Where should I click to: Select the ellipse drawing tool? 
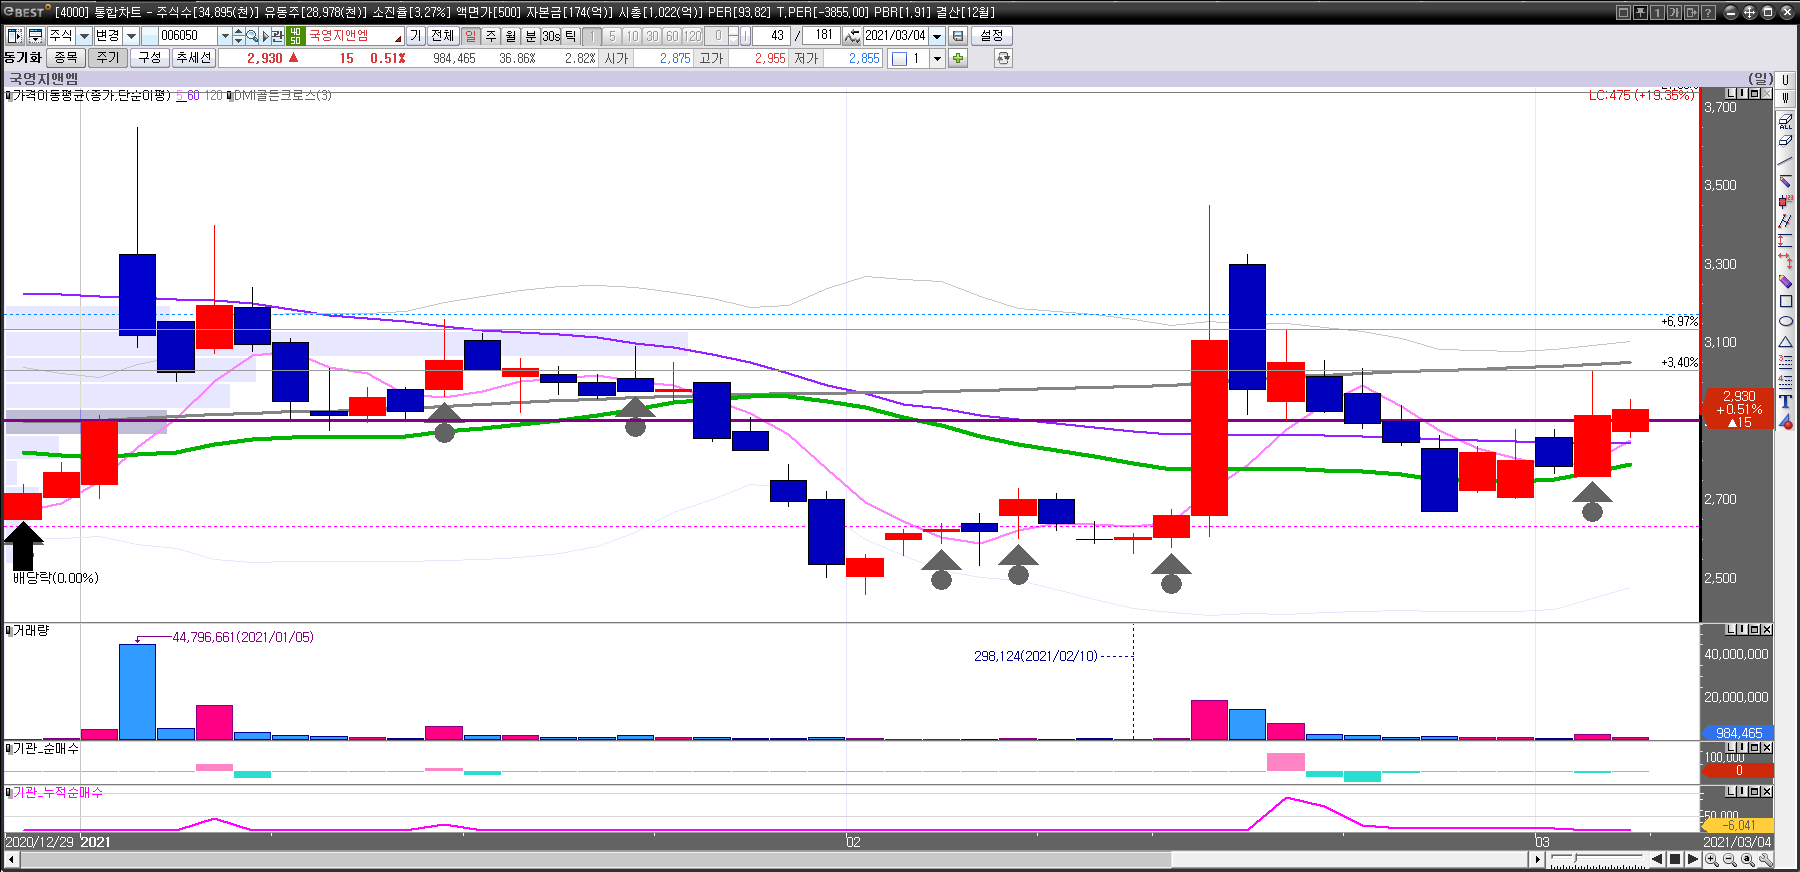pyautogui.click(x=1785, y=321)
